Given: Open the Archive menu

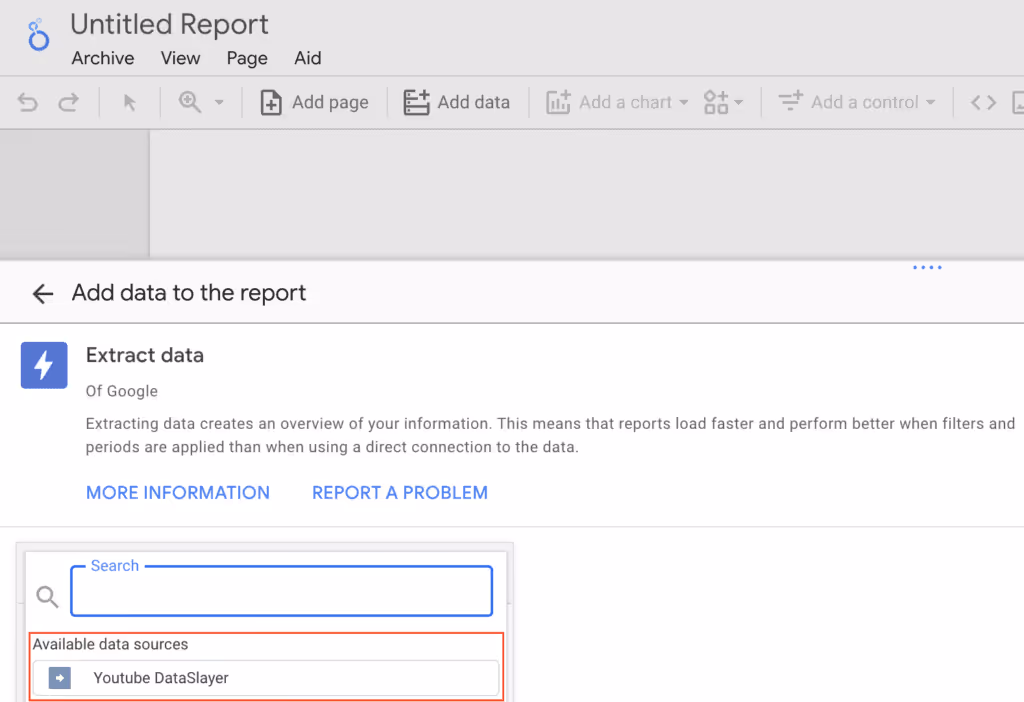Looking at the screenshot, I should (102, 58).
